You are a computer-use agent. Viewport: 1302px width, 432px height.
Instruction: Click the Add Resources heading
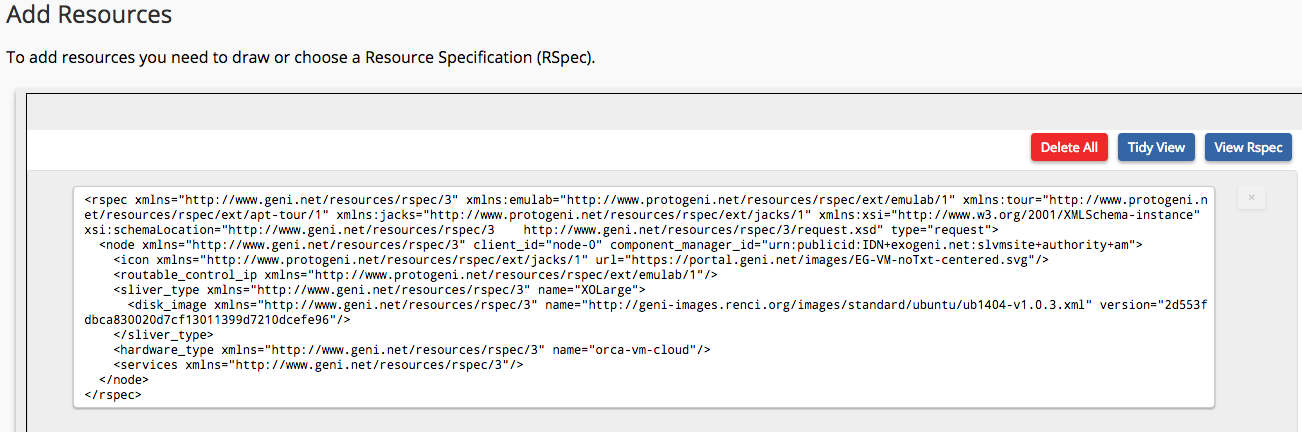(x=89, y=15)
